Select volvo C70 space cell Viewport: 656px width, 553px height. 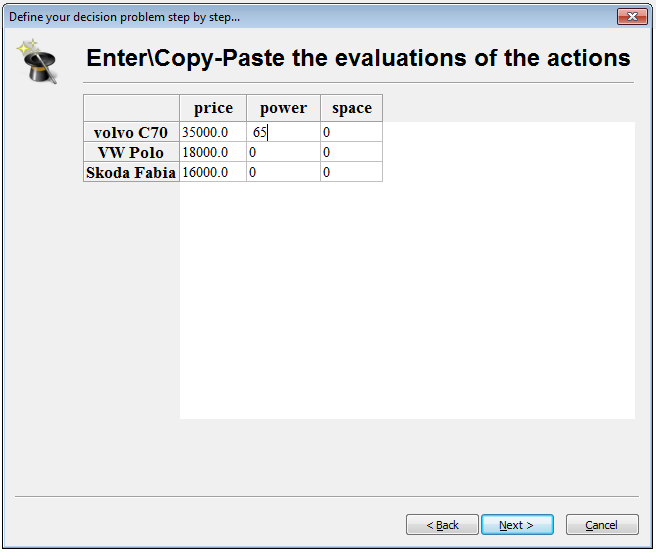click(351, 132)
